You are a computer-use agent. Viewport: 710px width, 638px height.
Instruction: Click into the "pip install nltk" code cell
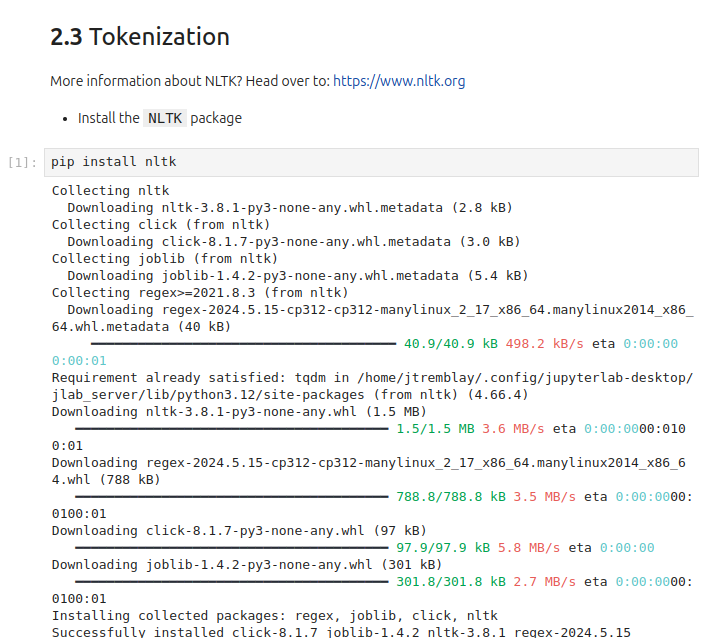coord(370,161)
